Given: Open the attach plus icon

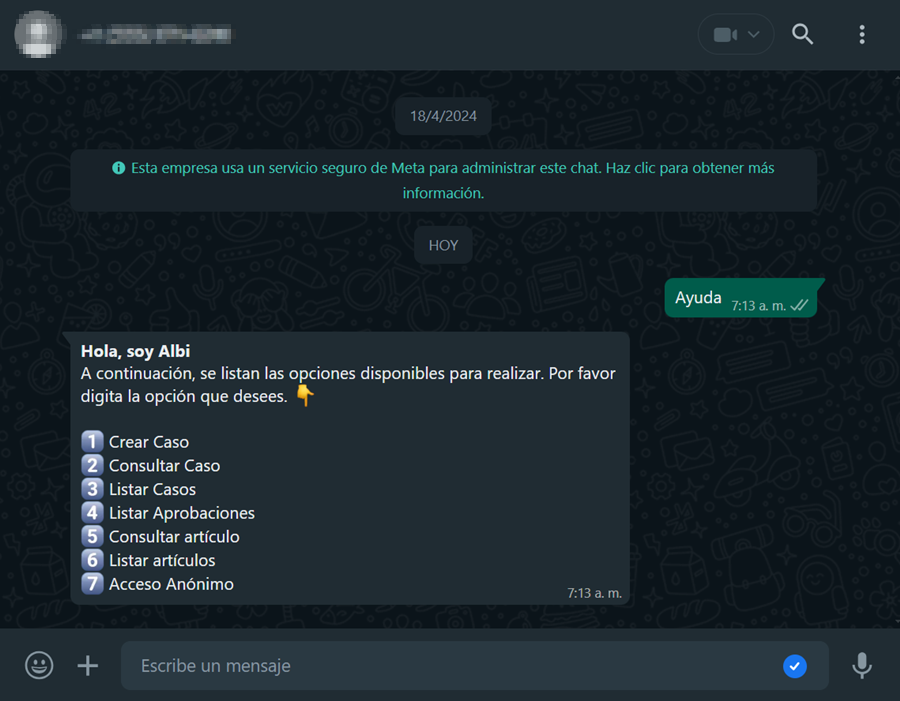Looking at the screenshot, I should click(x=88, y=665).
